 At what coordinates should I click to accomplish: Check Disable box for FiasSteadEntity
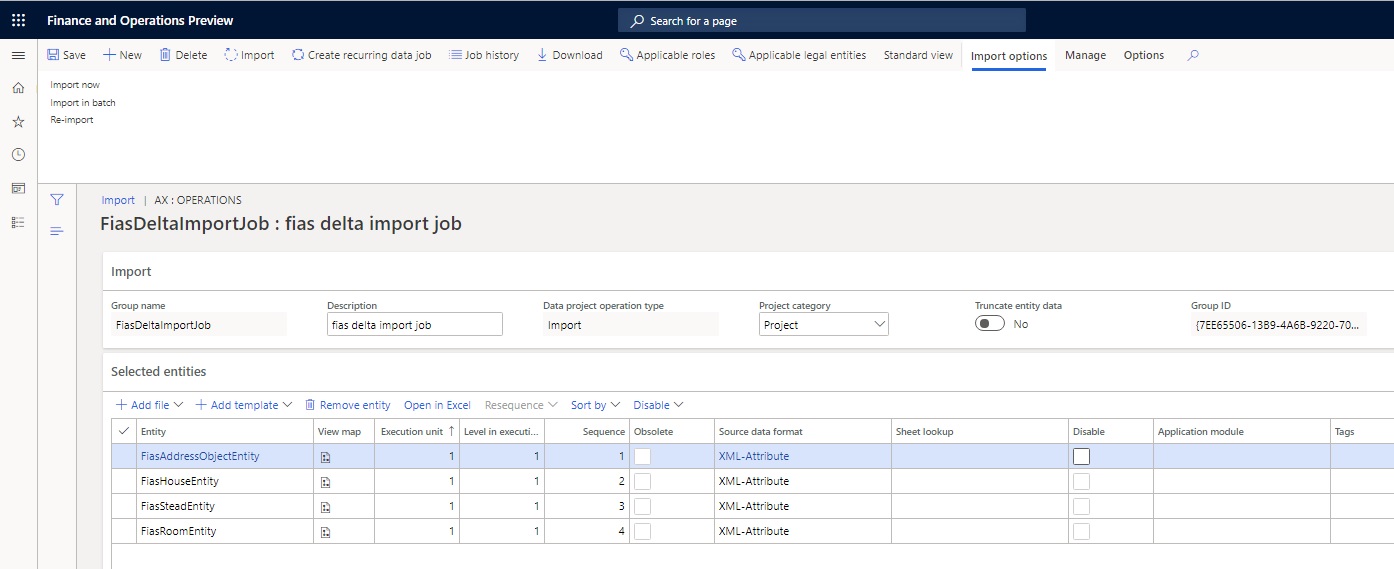click(x=1081, y=506)
